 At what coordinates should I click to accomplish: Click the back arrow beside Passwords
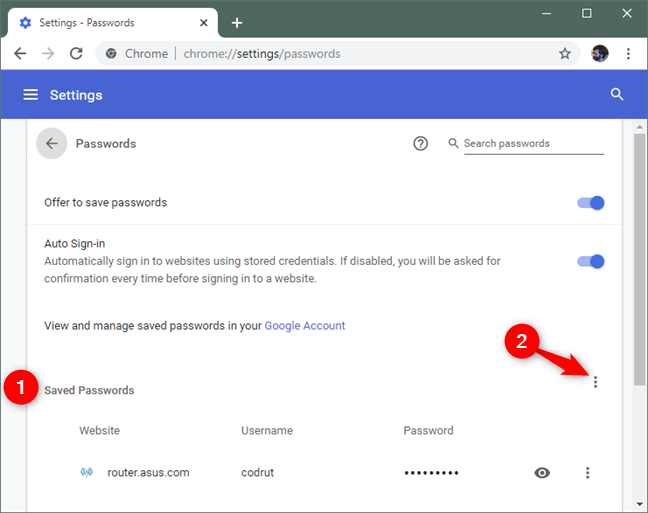coord(52,144)
